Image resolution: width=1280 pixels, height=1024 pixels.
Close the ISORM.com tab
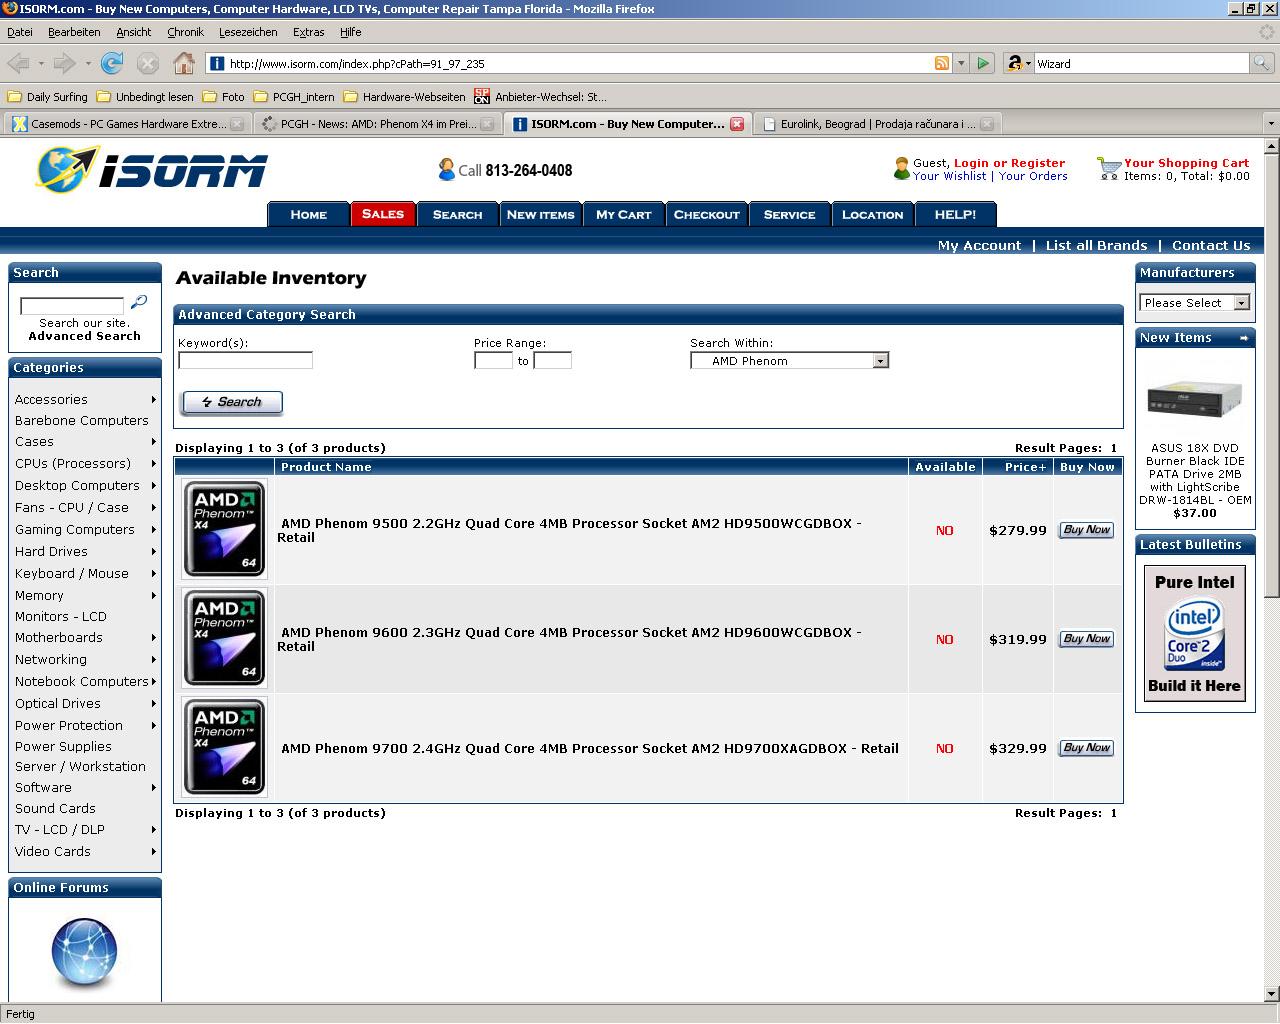[737, 124]
